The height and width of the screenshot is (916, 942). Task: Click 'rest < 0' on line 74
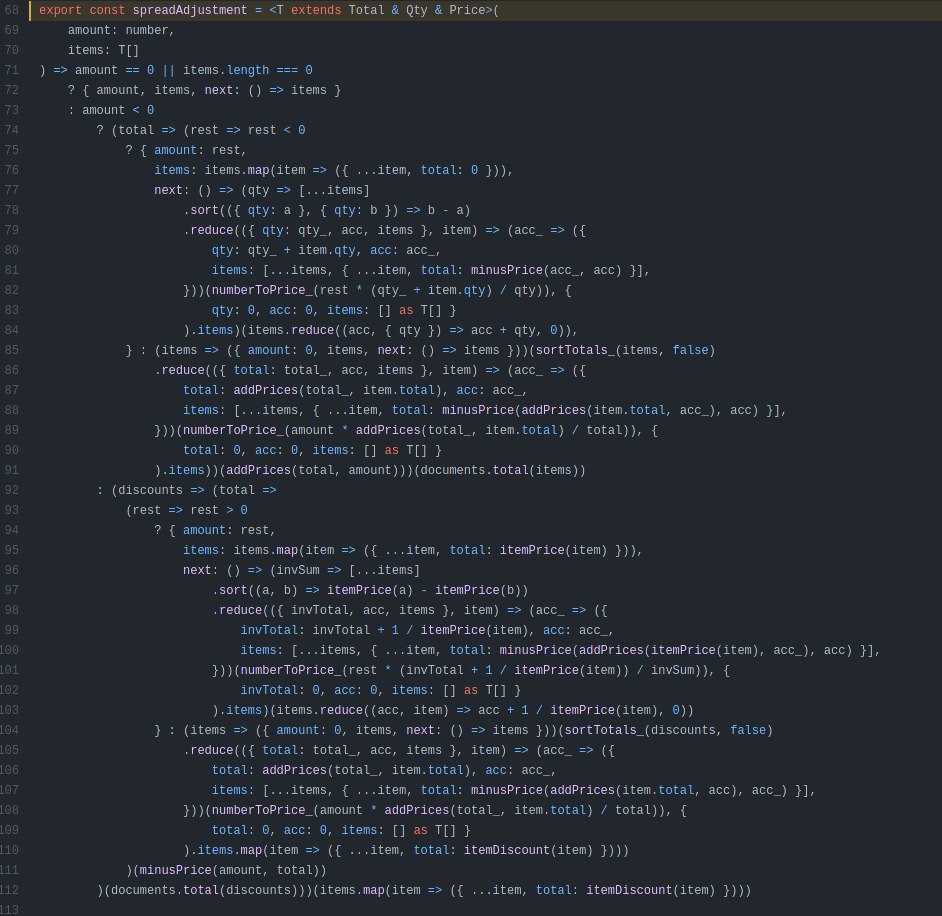pyautogui.click(x=276, y=130)
